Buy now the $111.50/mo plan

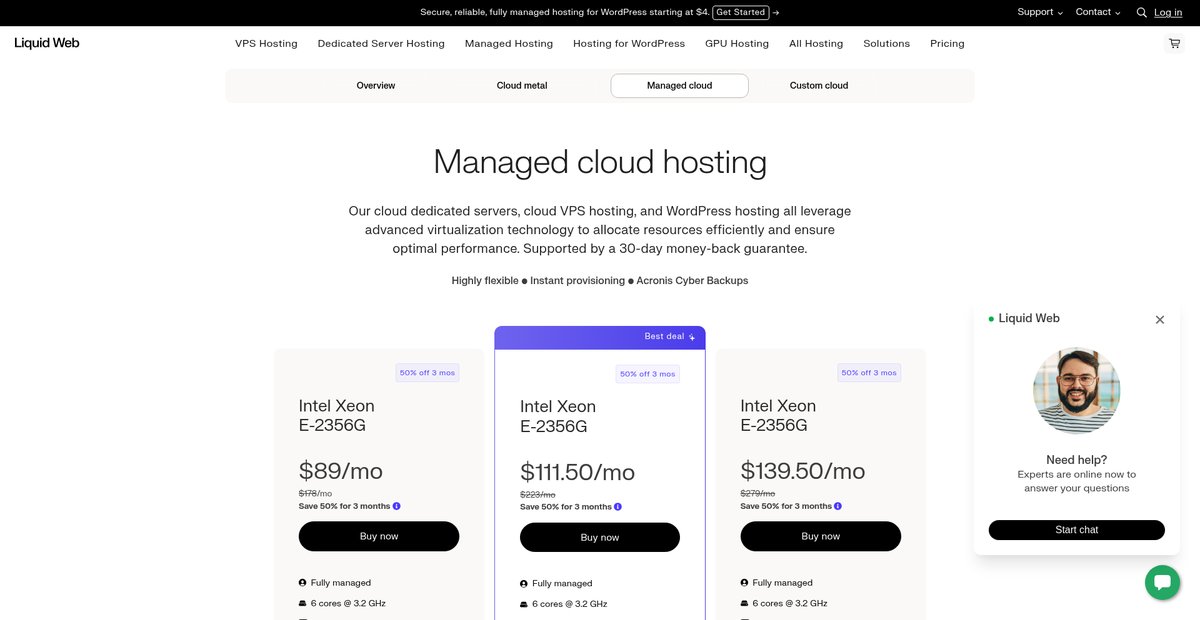pos(600,537)
